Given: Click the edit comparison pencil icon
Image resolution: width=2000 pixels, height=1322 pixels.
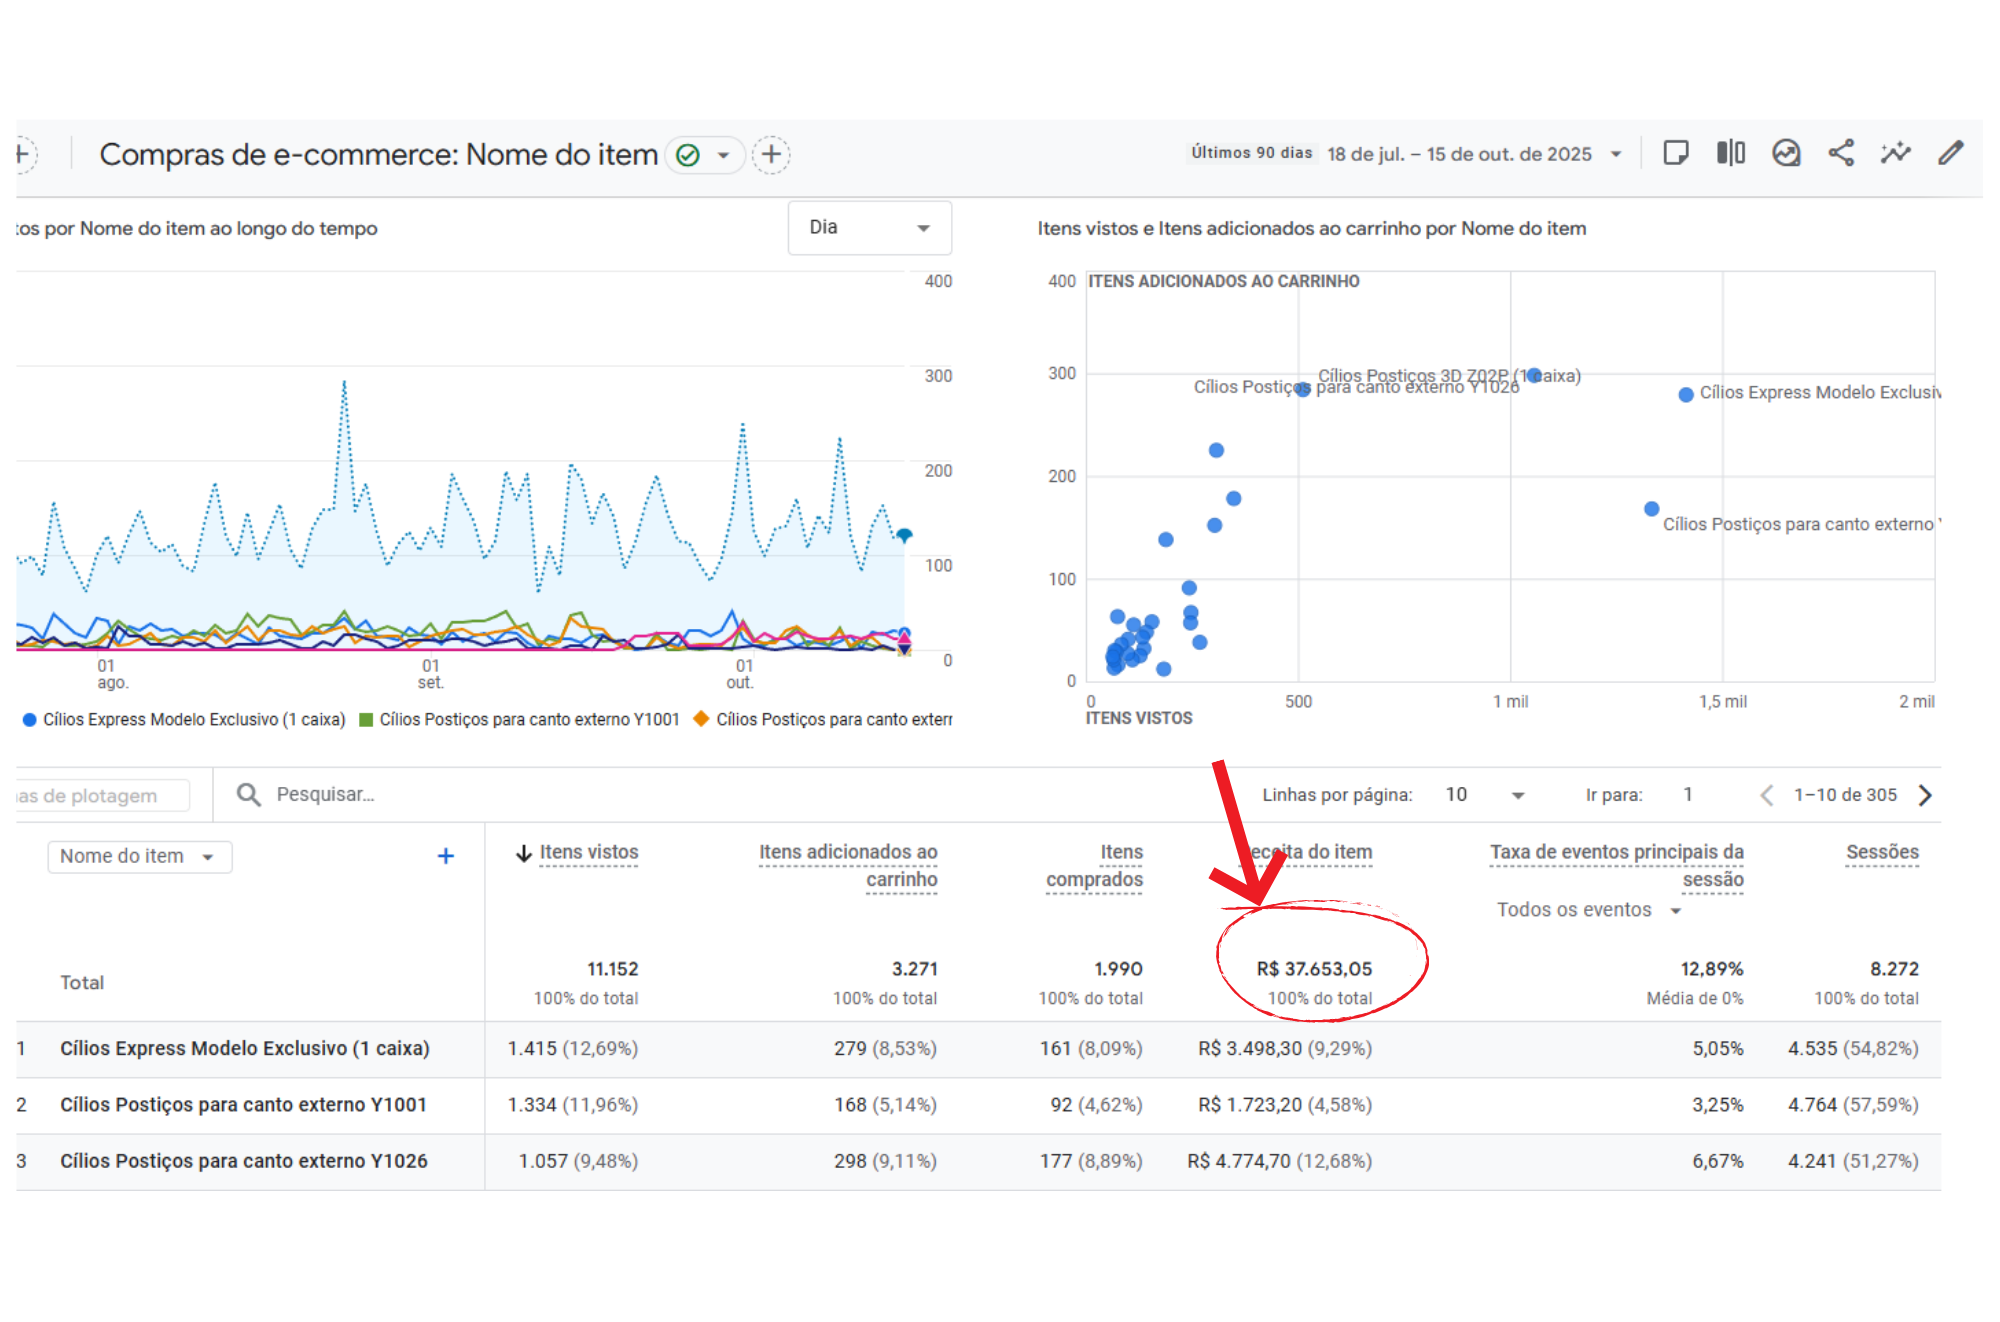Looking at the screenshot, I should (x=1950, y=153).
